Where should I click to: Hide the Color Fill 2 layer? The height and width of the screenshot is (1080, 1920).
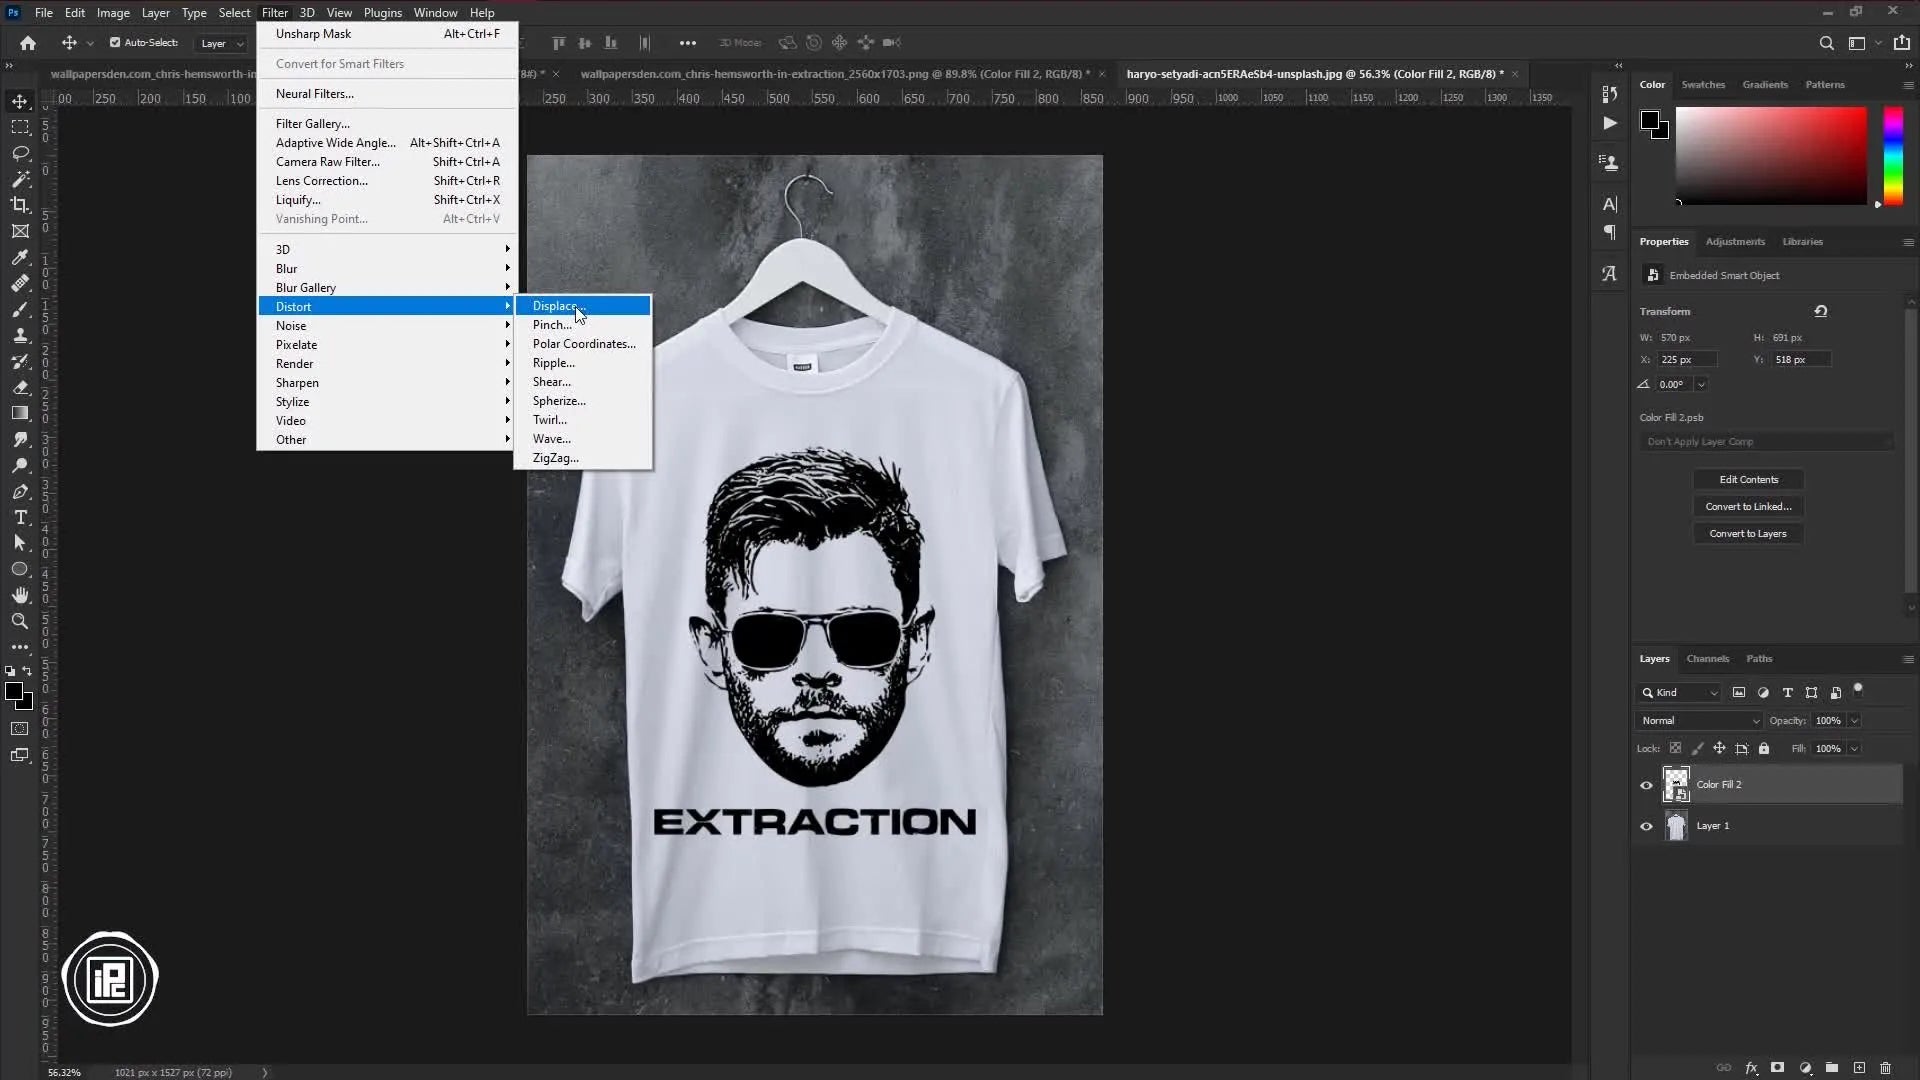click(x=1645, y=785)
